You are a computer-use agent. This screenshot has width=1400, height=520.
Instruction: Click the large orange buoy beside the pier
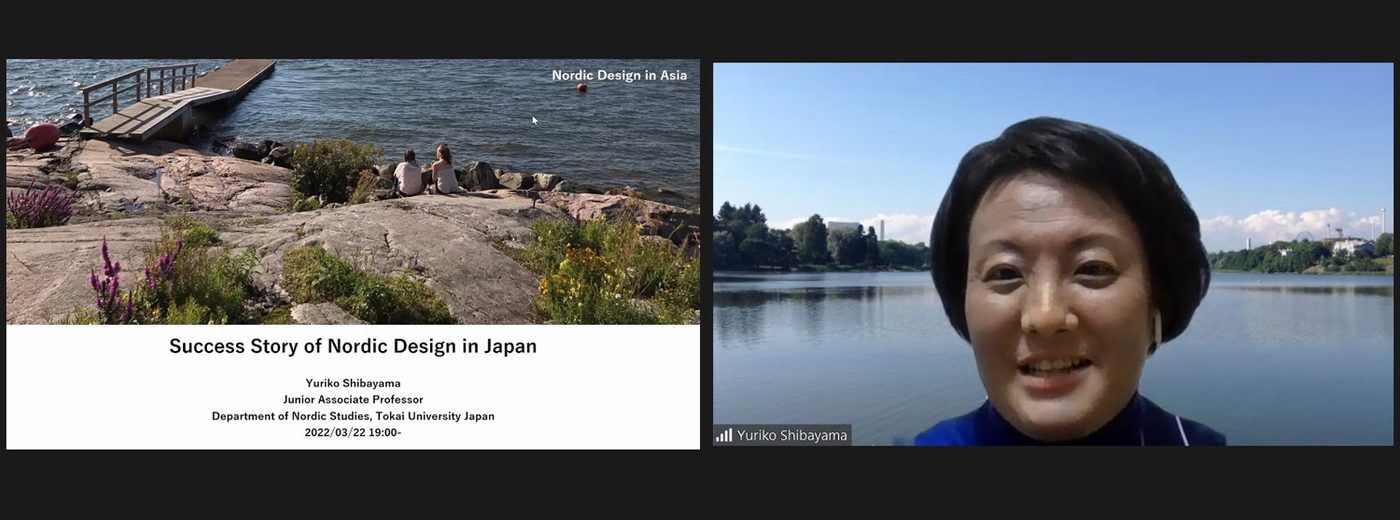point(42,136)
